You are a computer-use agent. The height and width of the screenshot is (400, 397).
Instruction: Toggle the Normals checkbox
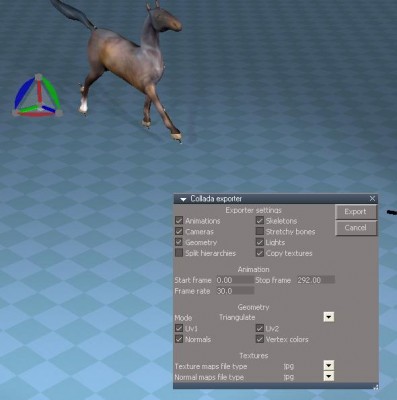click(179, 339)
